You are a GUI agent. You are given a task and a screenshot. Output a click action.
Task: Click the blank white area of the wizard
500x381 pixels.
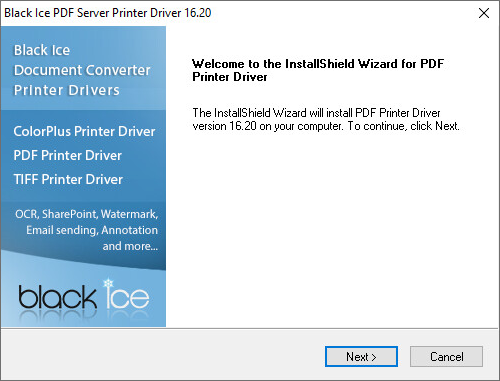332,230
